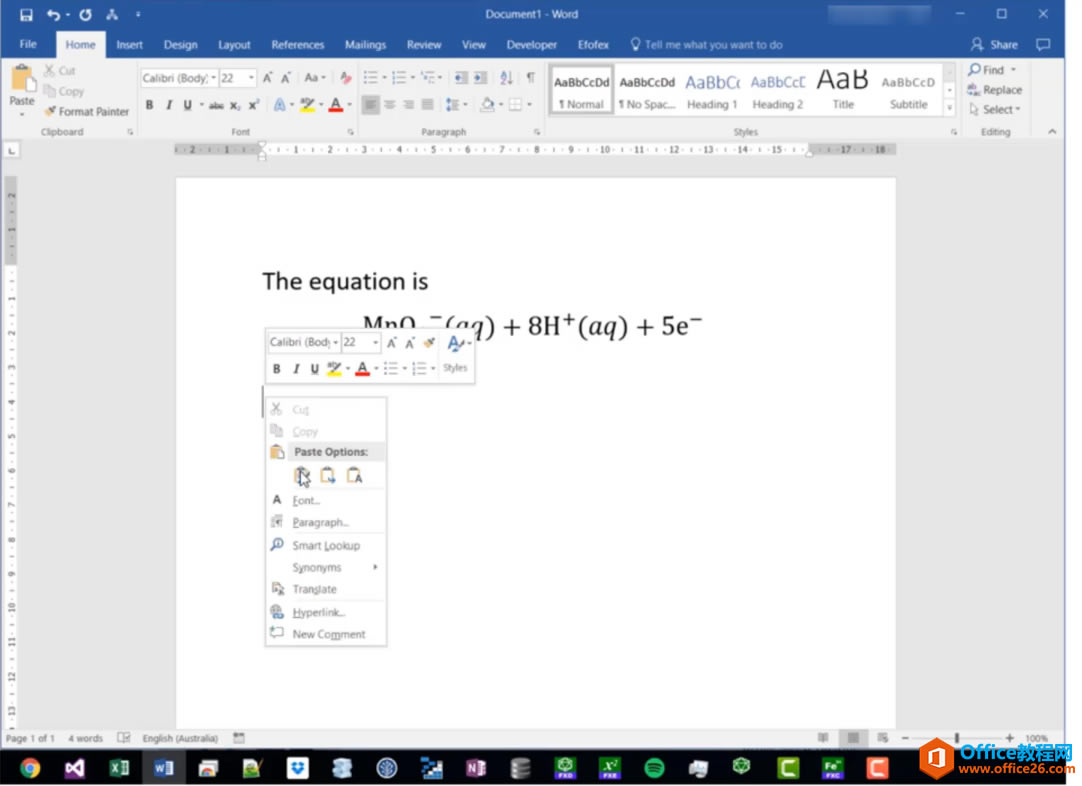Toggle Bold on the mini toolbar

tap(277, 369)
